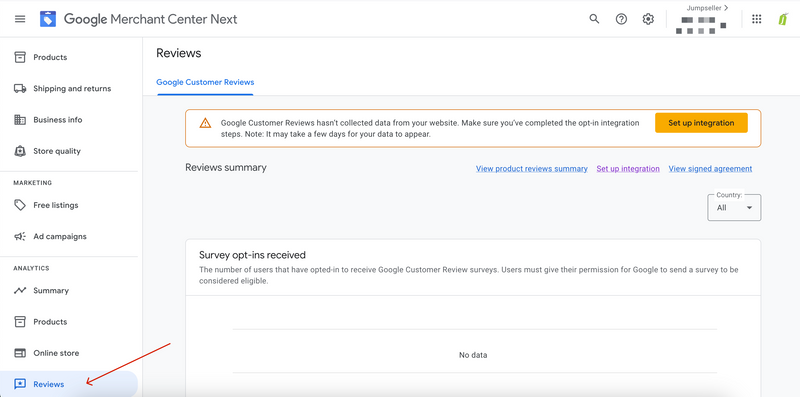Click the Shipping and returns truck icon
The width and height of the screenshot is (800, 397).
20,88
